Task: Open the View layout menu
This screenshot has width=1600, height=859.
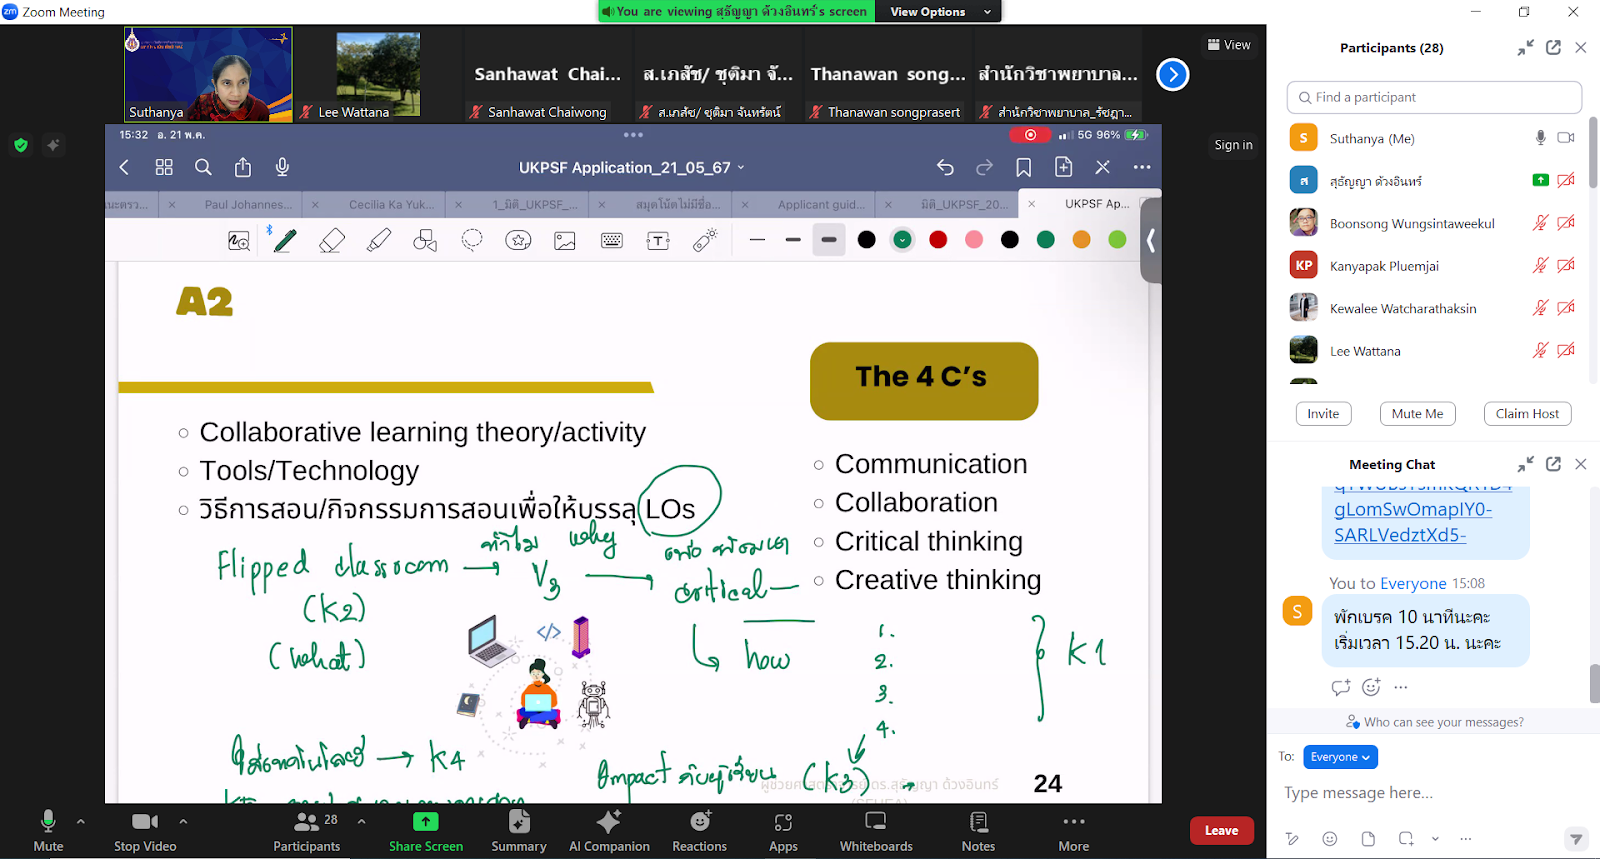Action: [1229, 45]
